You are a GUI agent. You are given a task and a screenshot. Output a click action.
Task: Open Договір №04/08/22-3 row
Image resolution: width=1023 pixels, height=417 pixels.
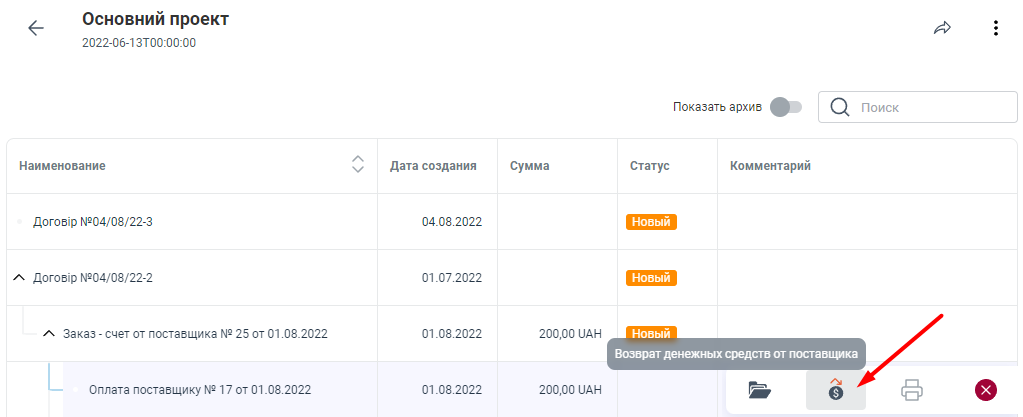point(92,221)
